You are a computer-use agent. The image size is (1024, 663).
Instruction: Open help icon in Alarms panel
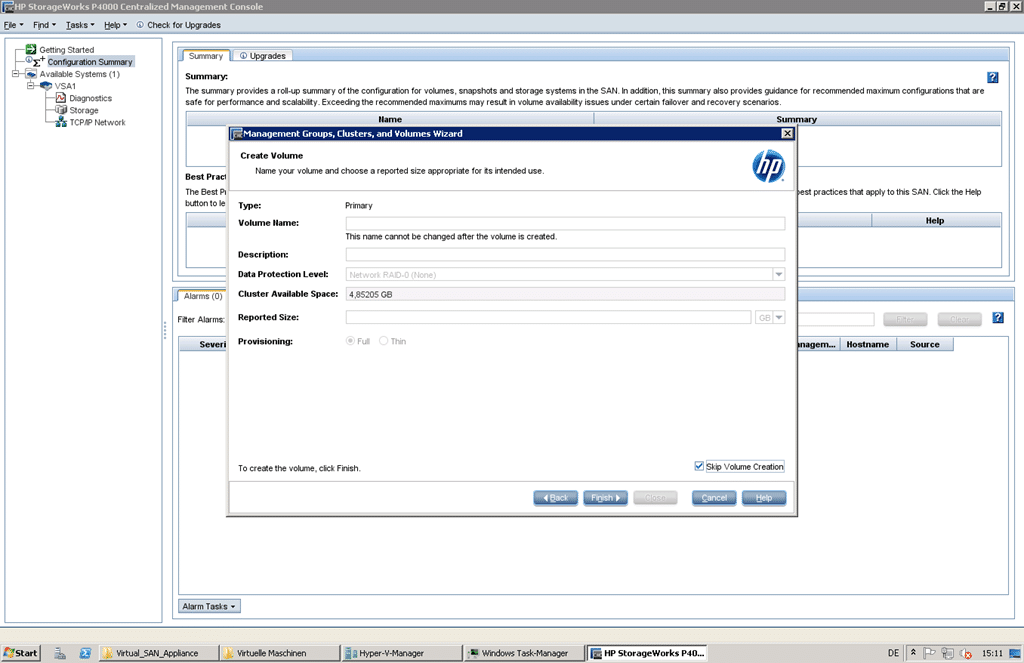click(x=998, y=317)
